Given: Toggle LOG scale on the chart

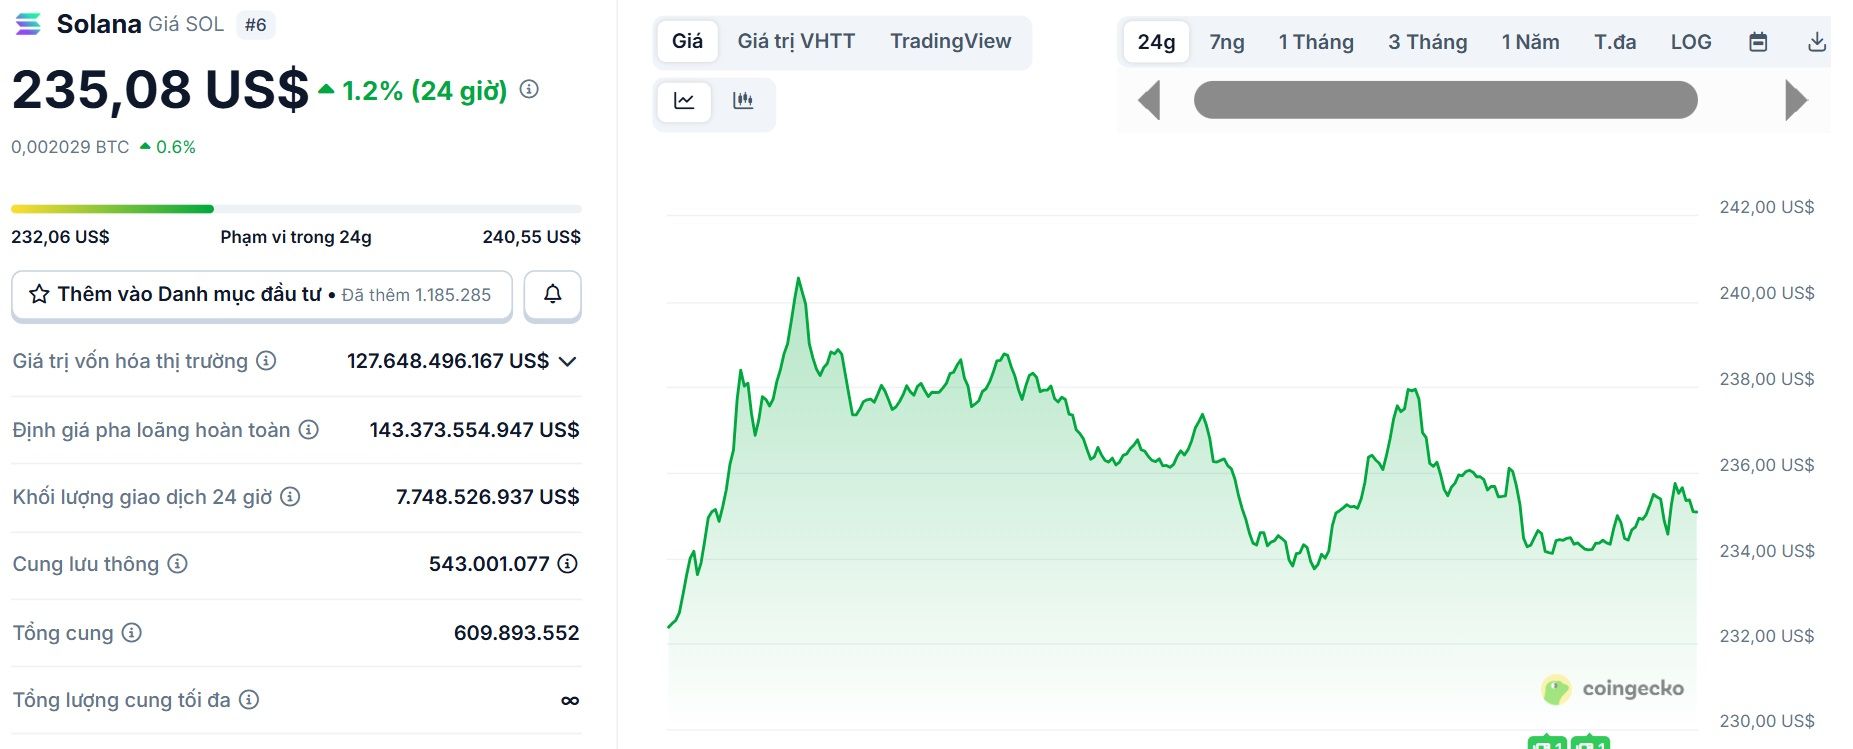Looking at the screenshot, I should 1690,41.
